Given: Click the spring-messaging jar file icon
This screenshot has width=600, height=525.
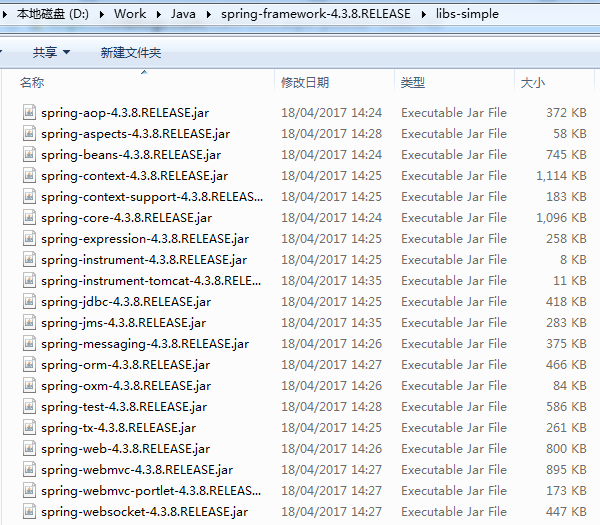Looking at the screenshot, I should click(x=29, y=344).
